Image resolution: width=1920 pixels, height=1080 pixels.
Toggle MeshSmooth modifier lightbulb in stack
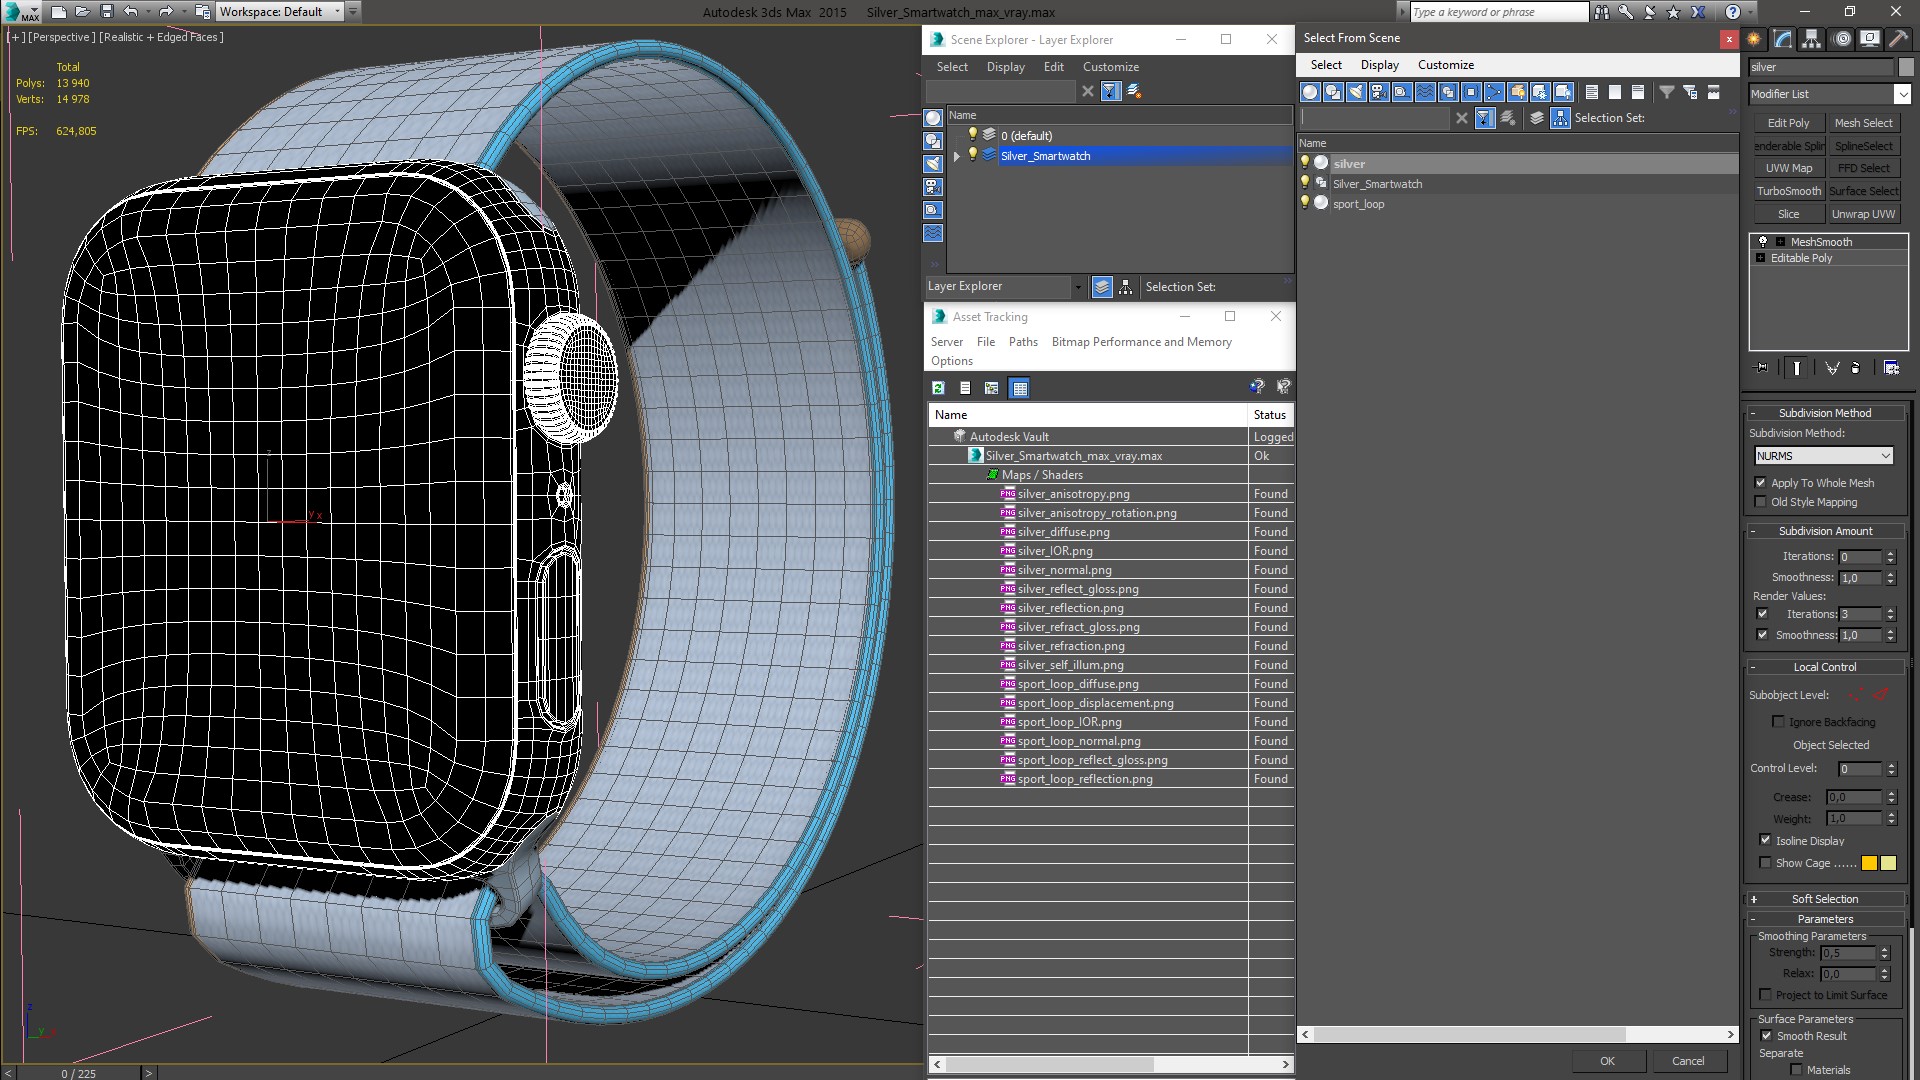point(1763,242)
